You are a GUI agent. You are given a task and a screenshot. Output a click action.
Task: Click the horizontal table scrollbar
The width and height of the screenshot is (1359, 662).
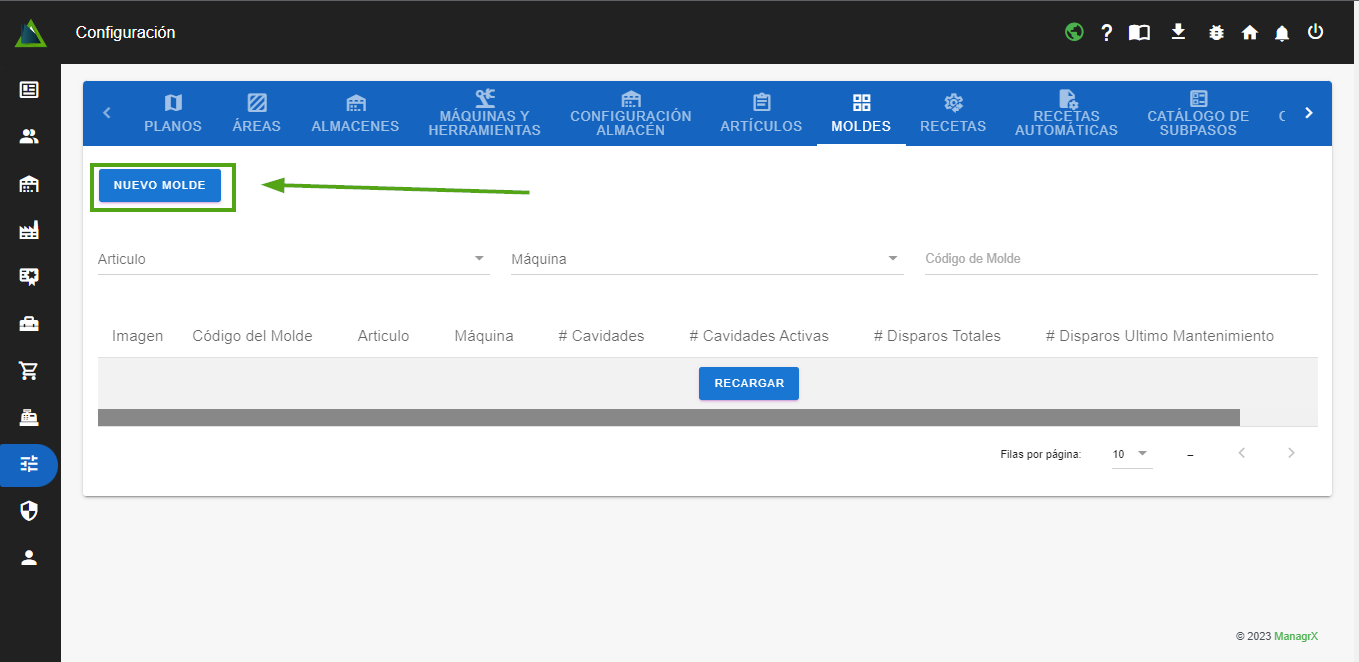point(668,418)
